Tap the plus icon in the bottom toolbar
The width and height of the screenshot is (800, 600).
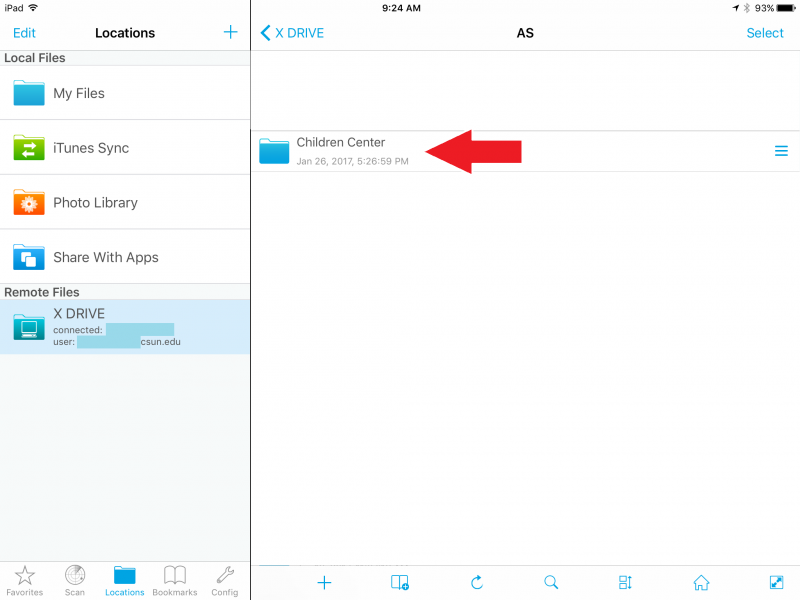[x=324, y=582]
